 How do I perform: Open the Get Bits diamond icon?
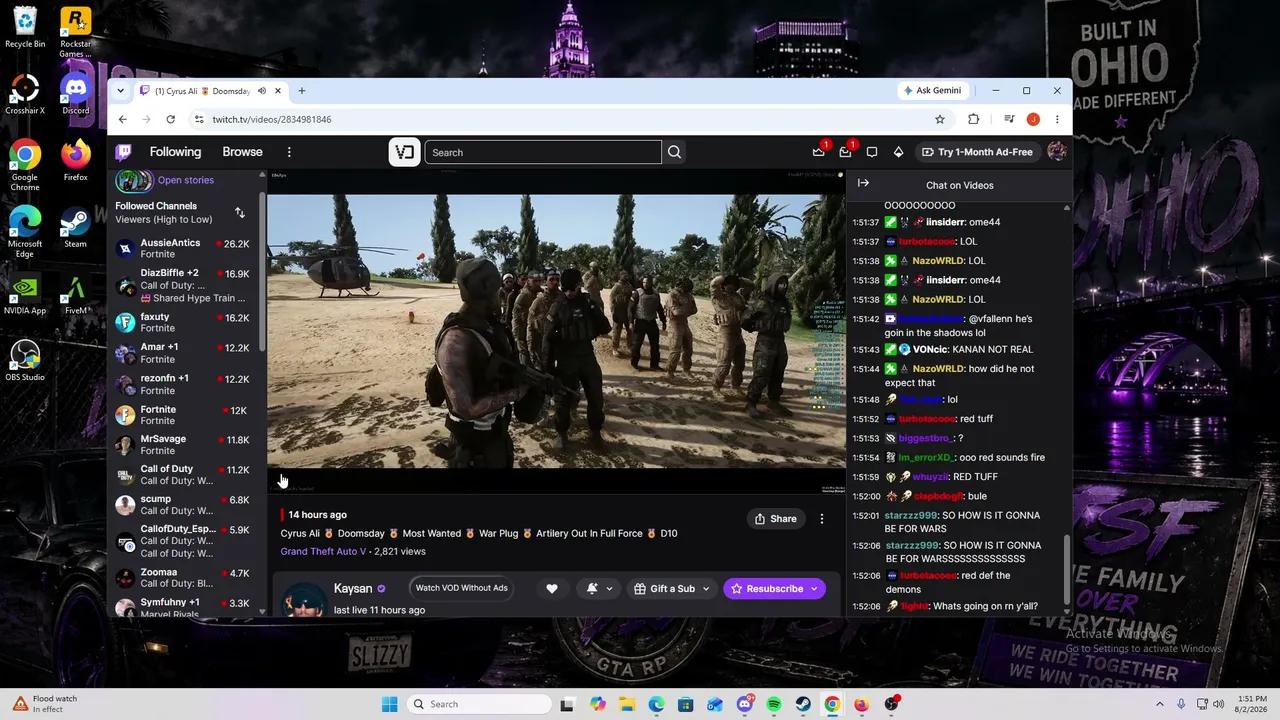(x=898, y=152)
